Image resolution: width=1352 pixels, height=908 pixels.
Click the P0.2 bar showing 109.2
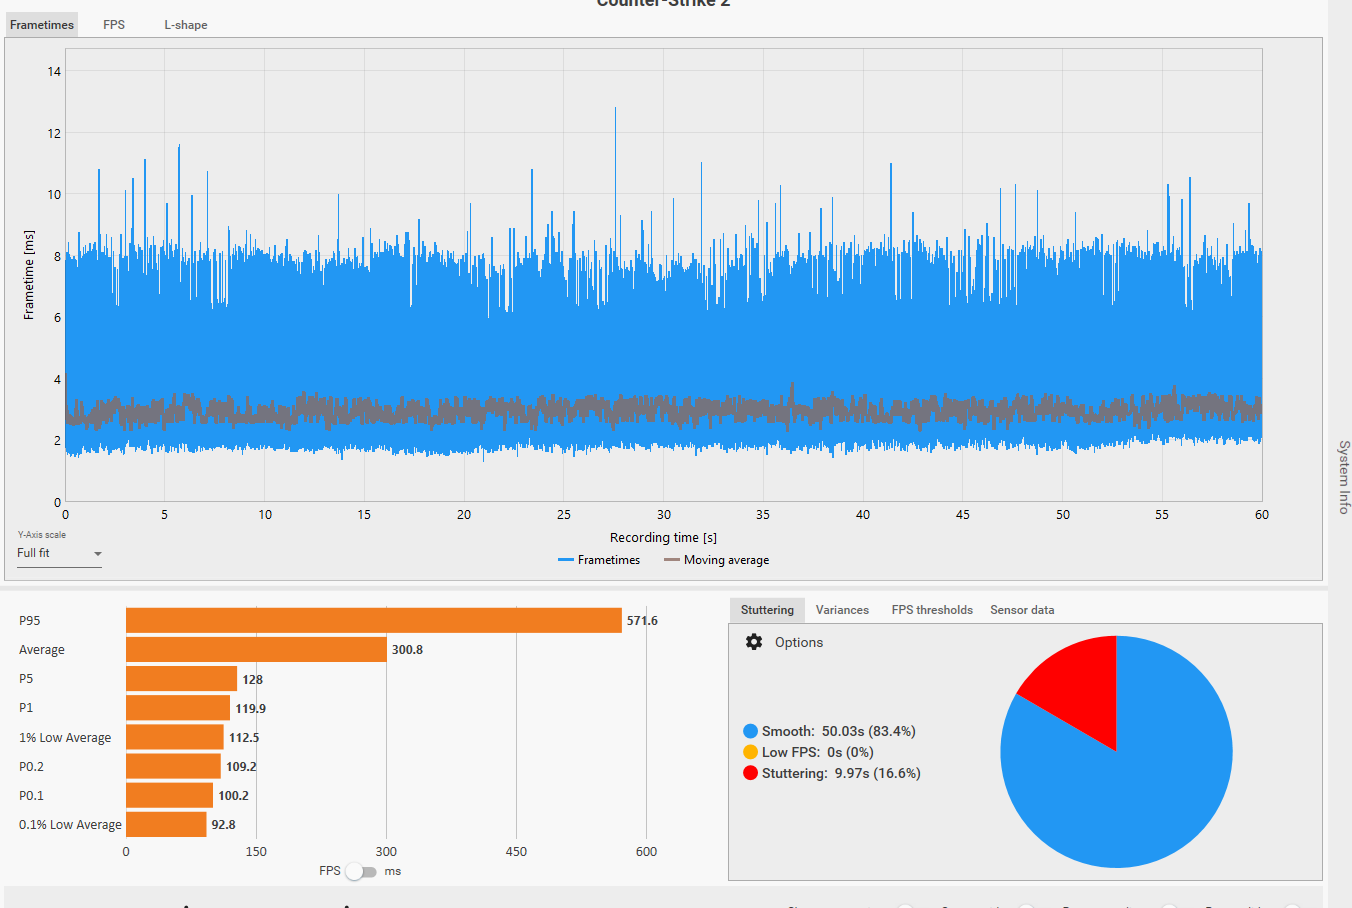coord(173,766)
